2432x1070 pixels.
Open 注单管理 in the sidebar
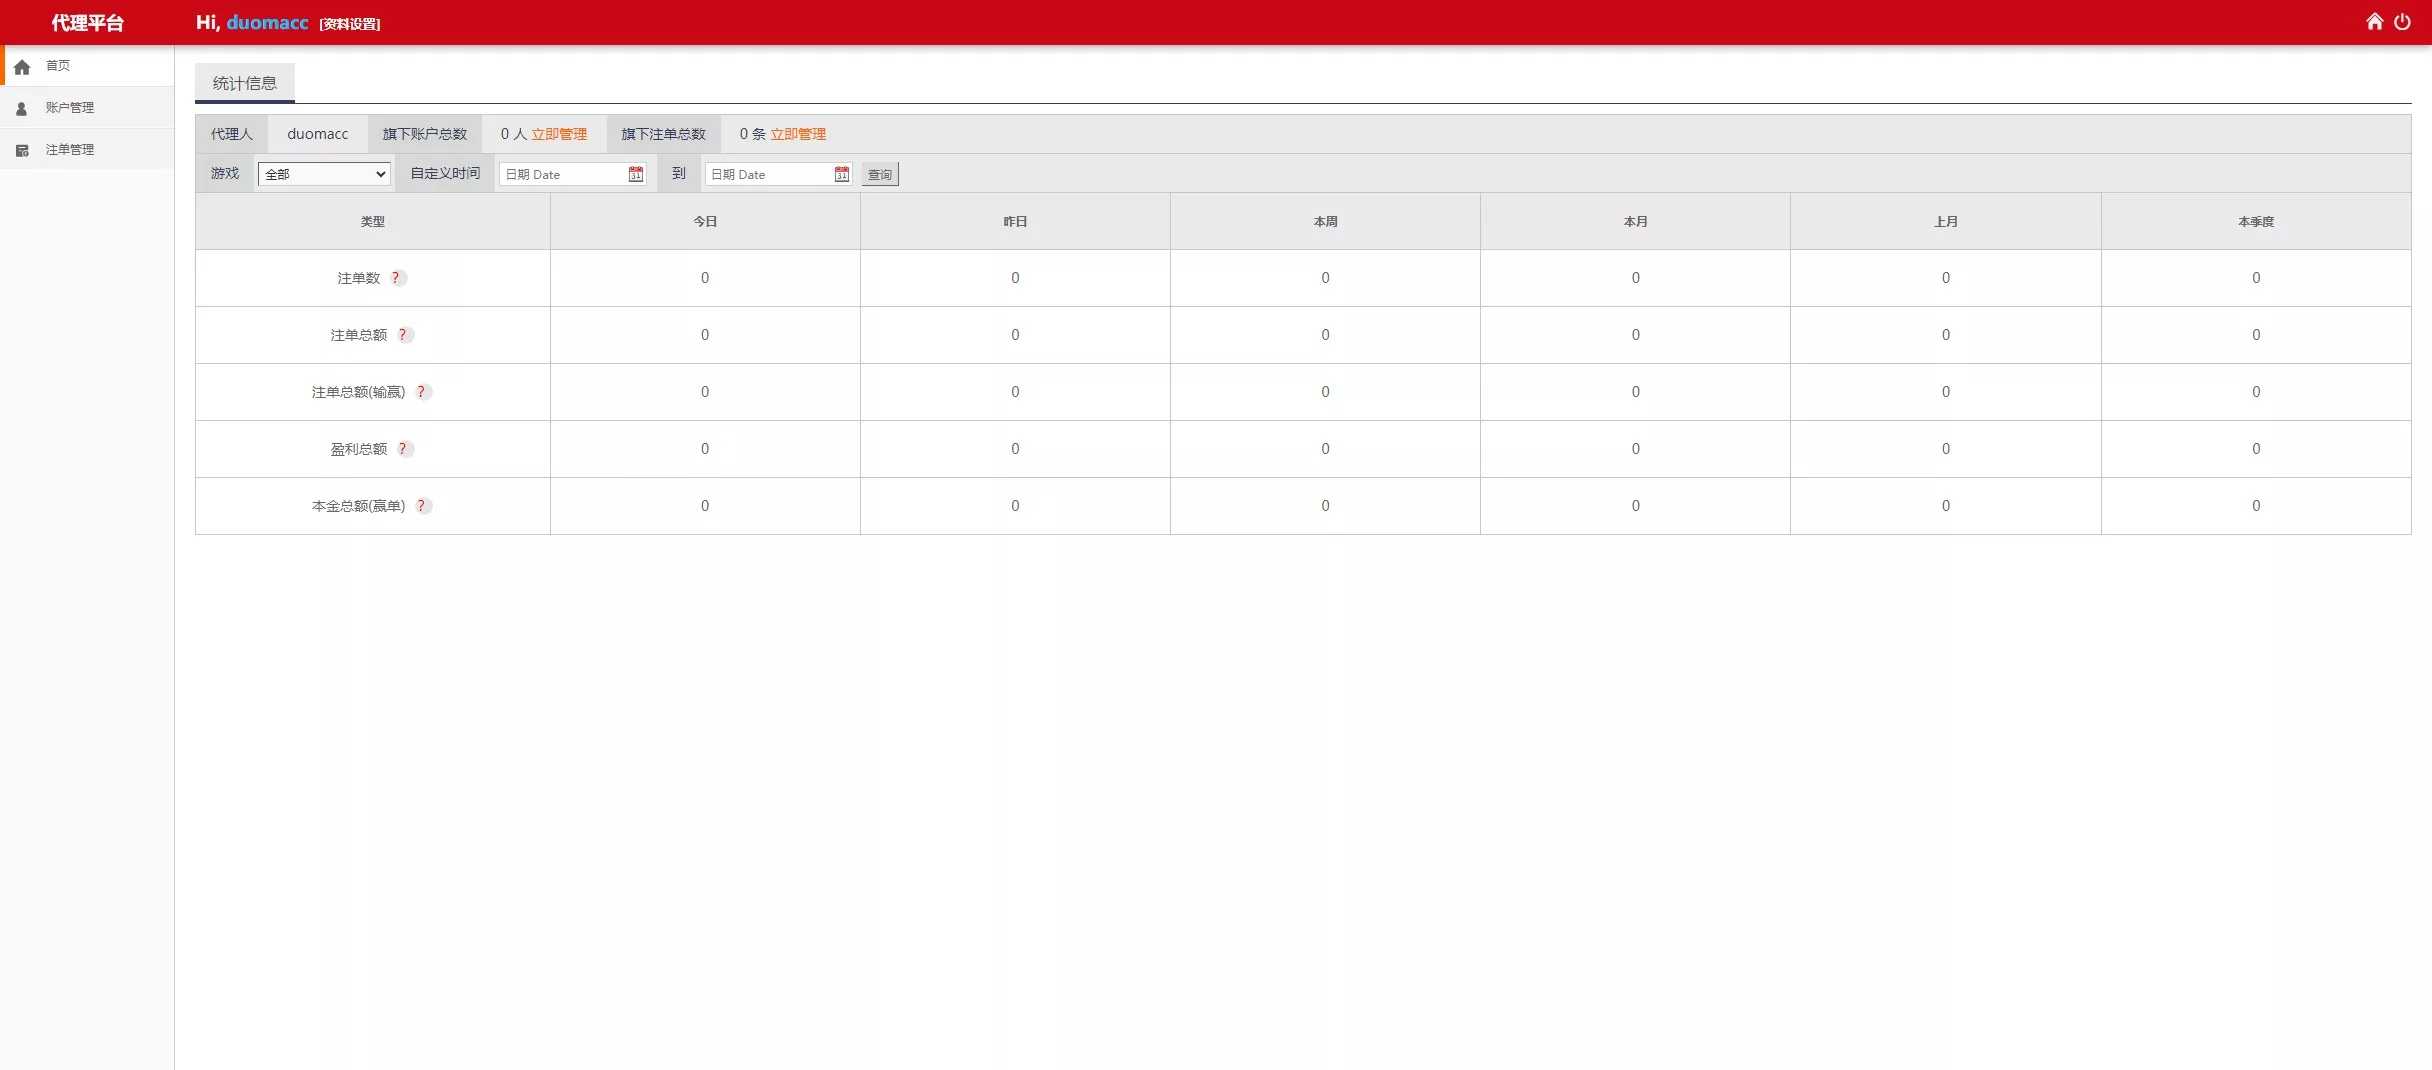point(69,150)
